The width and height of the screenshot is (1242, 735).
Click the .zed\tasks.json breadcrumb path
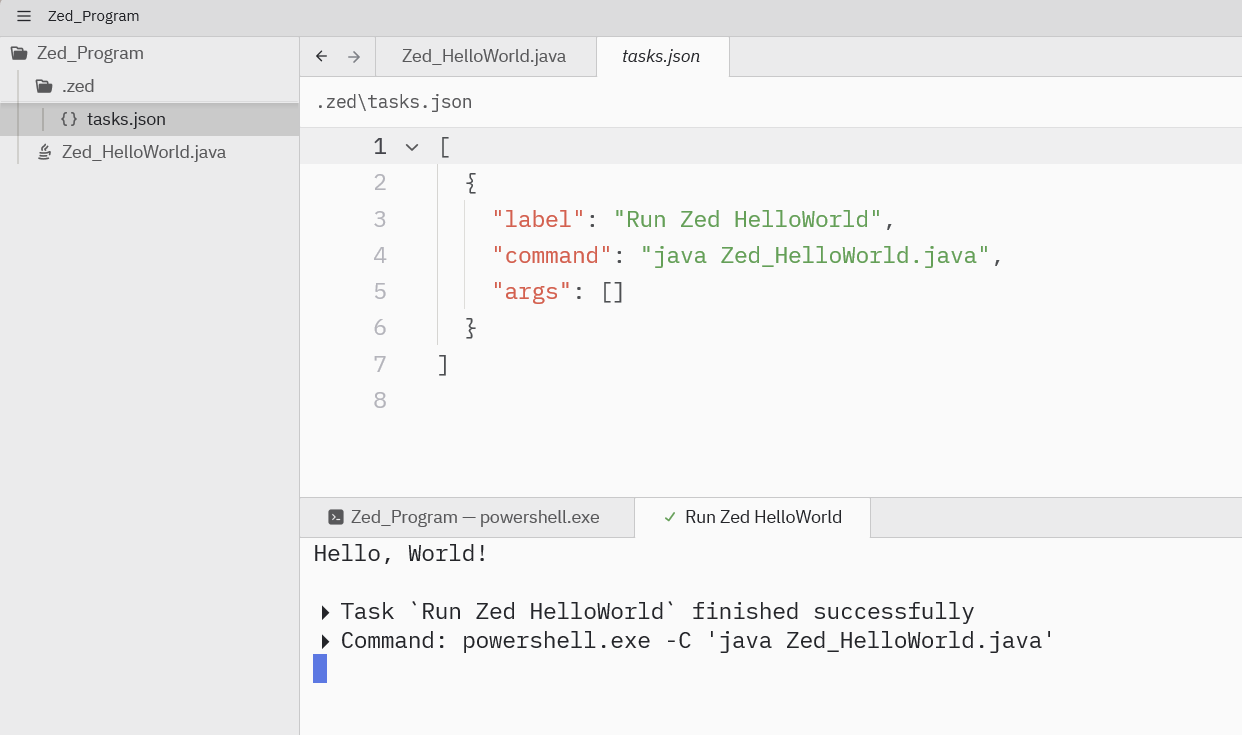(394, 102)
